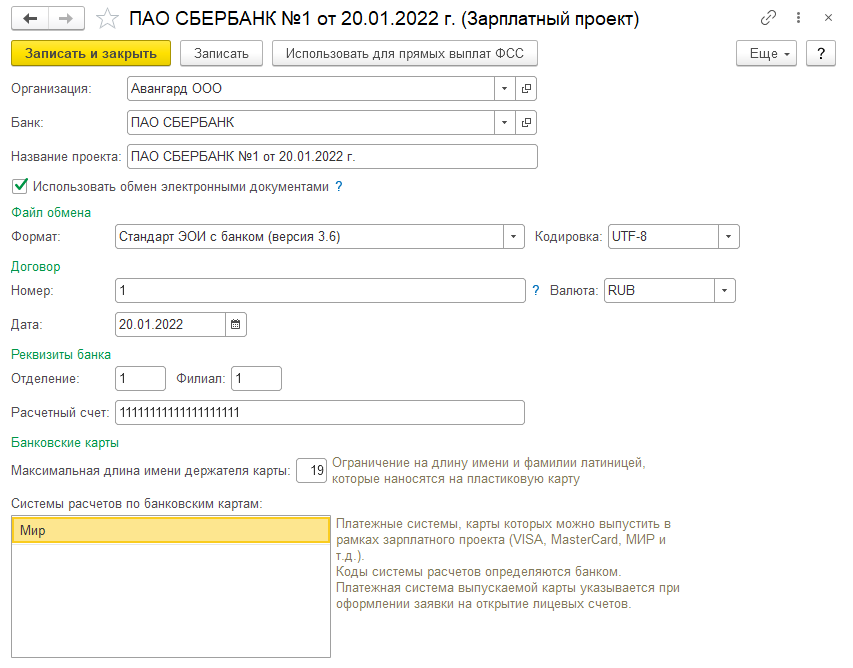
Task: Expand the Банк dropdown list
Action: click(505, 123)
